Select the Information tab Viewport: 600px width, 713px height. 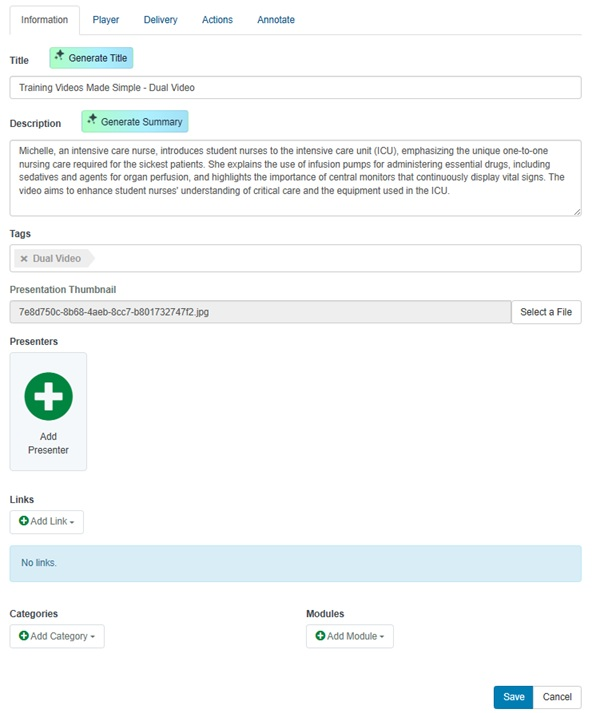click(44, 20)
